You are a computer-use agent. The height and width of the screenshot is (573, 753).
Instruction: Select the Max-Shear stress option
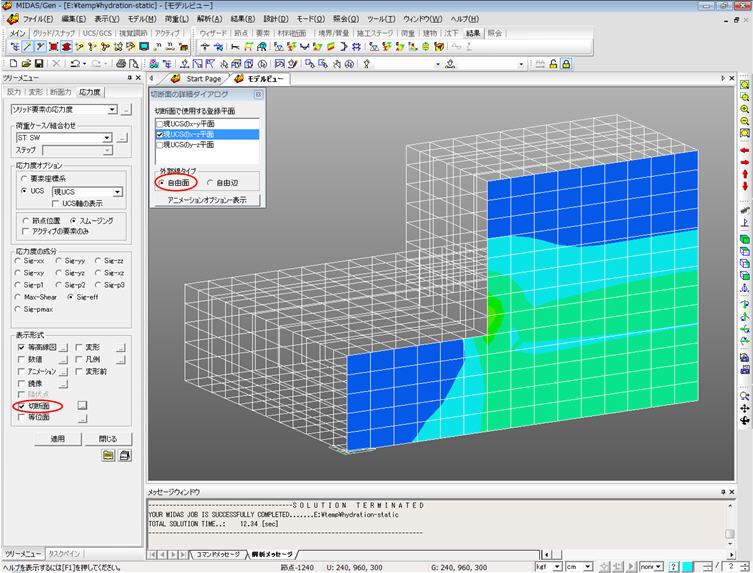click(18, 297)
